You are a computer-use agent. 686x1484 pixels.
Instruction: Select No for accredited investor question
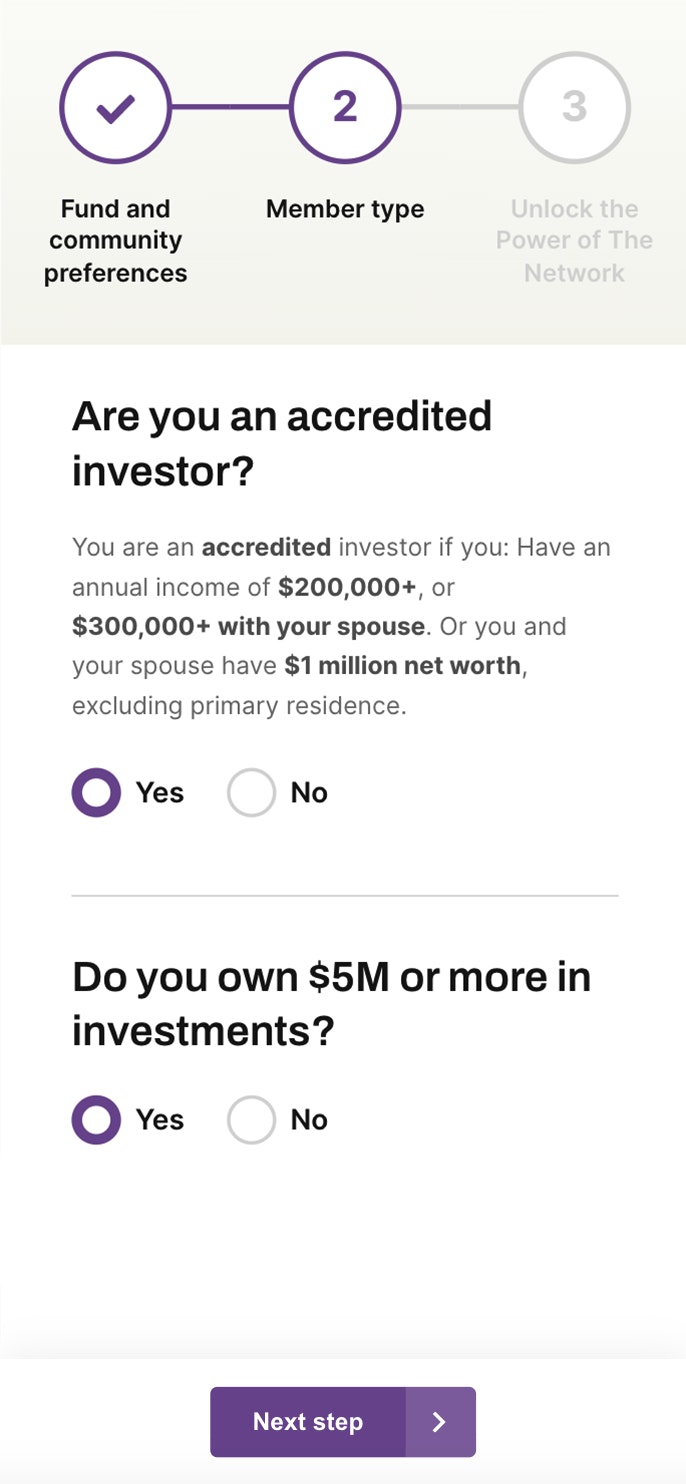pos(251,792)
